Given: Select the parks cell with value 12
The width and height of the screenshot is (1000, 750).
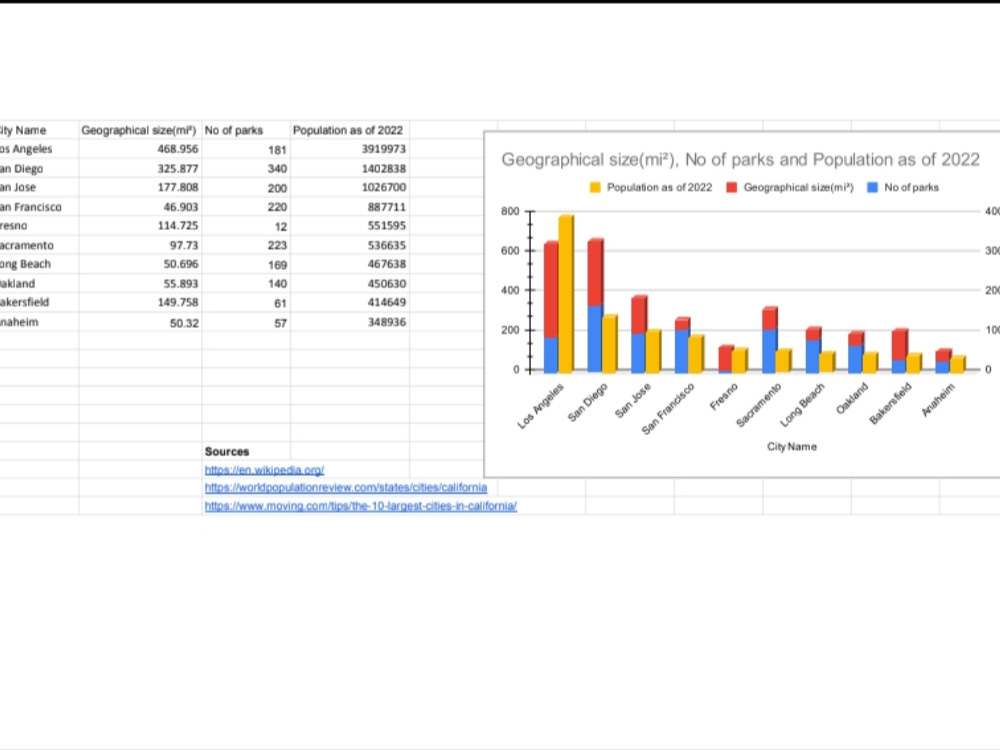Looking at the screenshot, I should [x=246, y=226].
